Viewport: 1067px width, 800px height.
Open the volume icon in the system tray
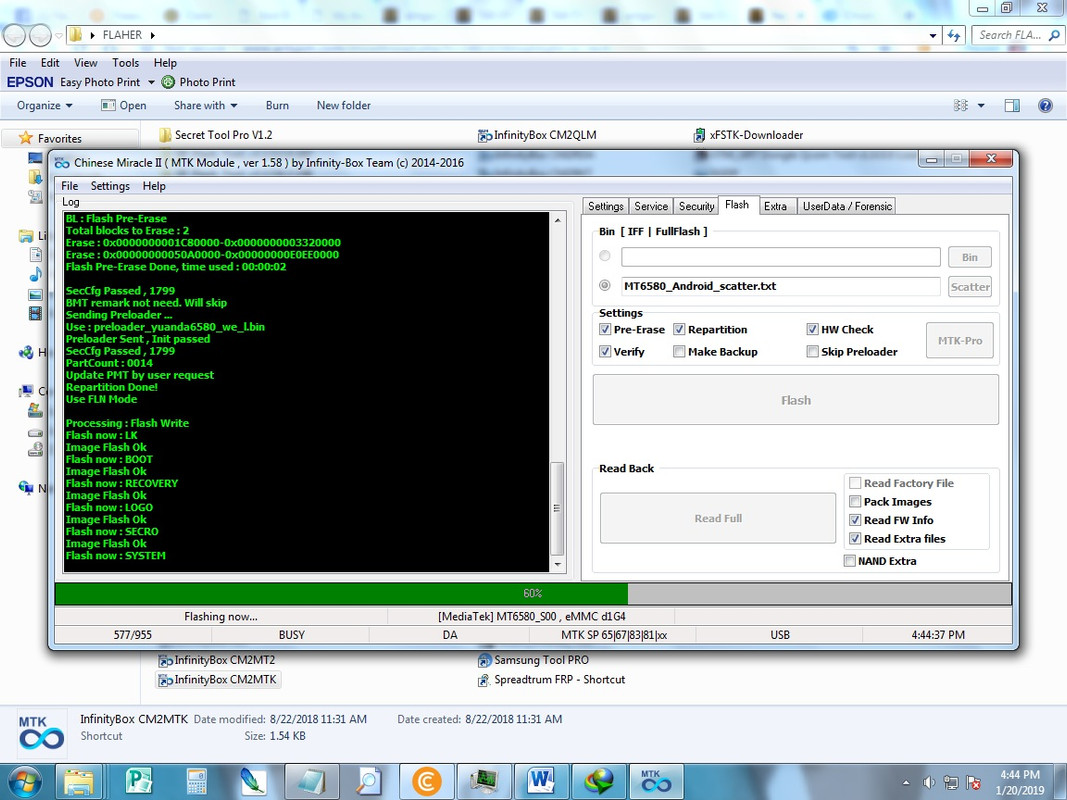click(x=929, y=782)
